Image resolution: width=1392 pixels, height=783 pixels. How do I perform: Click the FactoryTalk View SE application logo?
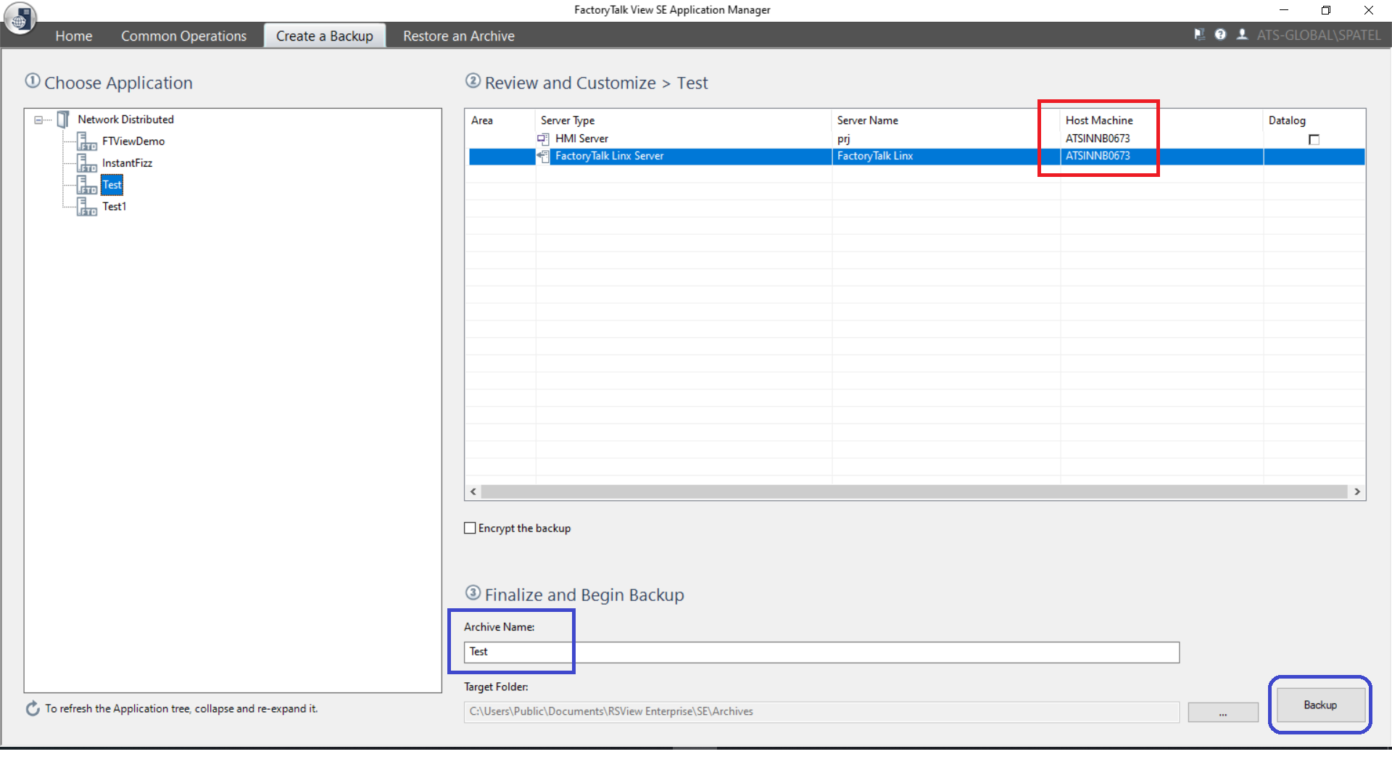20,18
